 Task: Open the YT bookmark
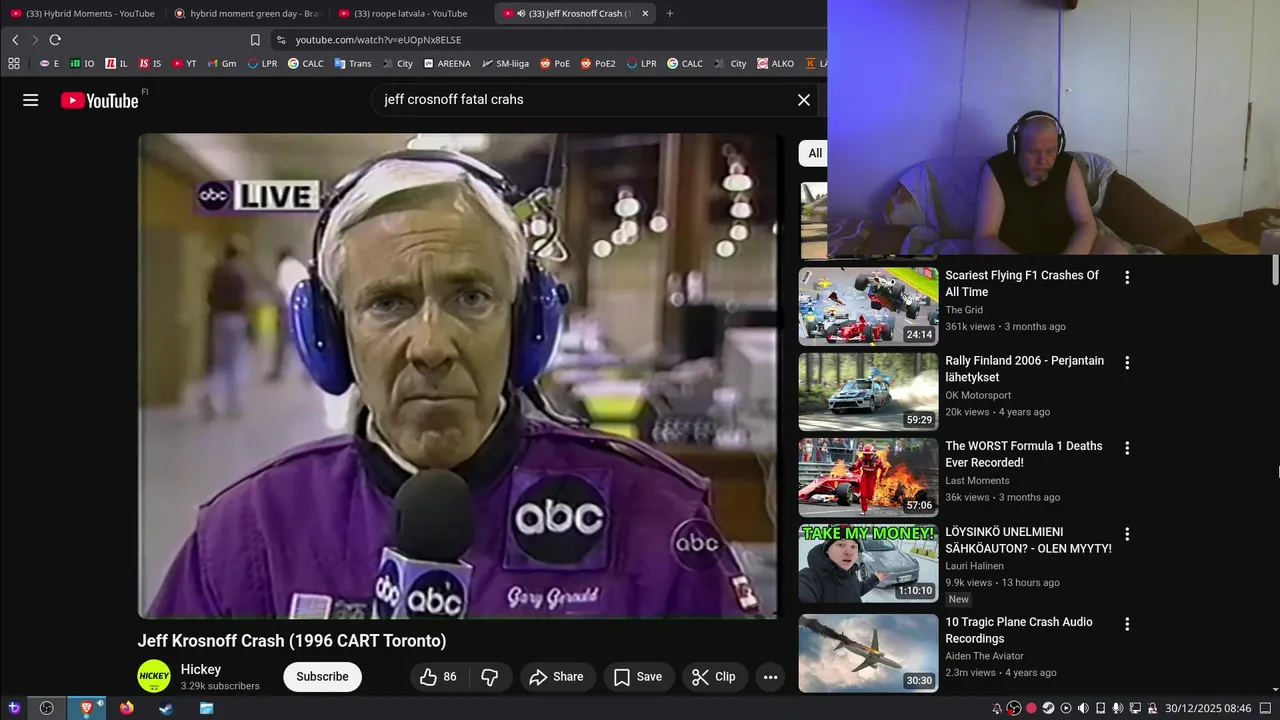(184, 63)
